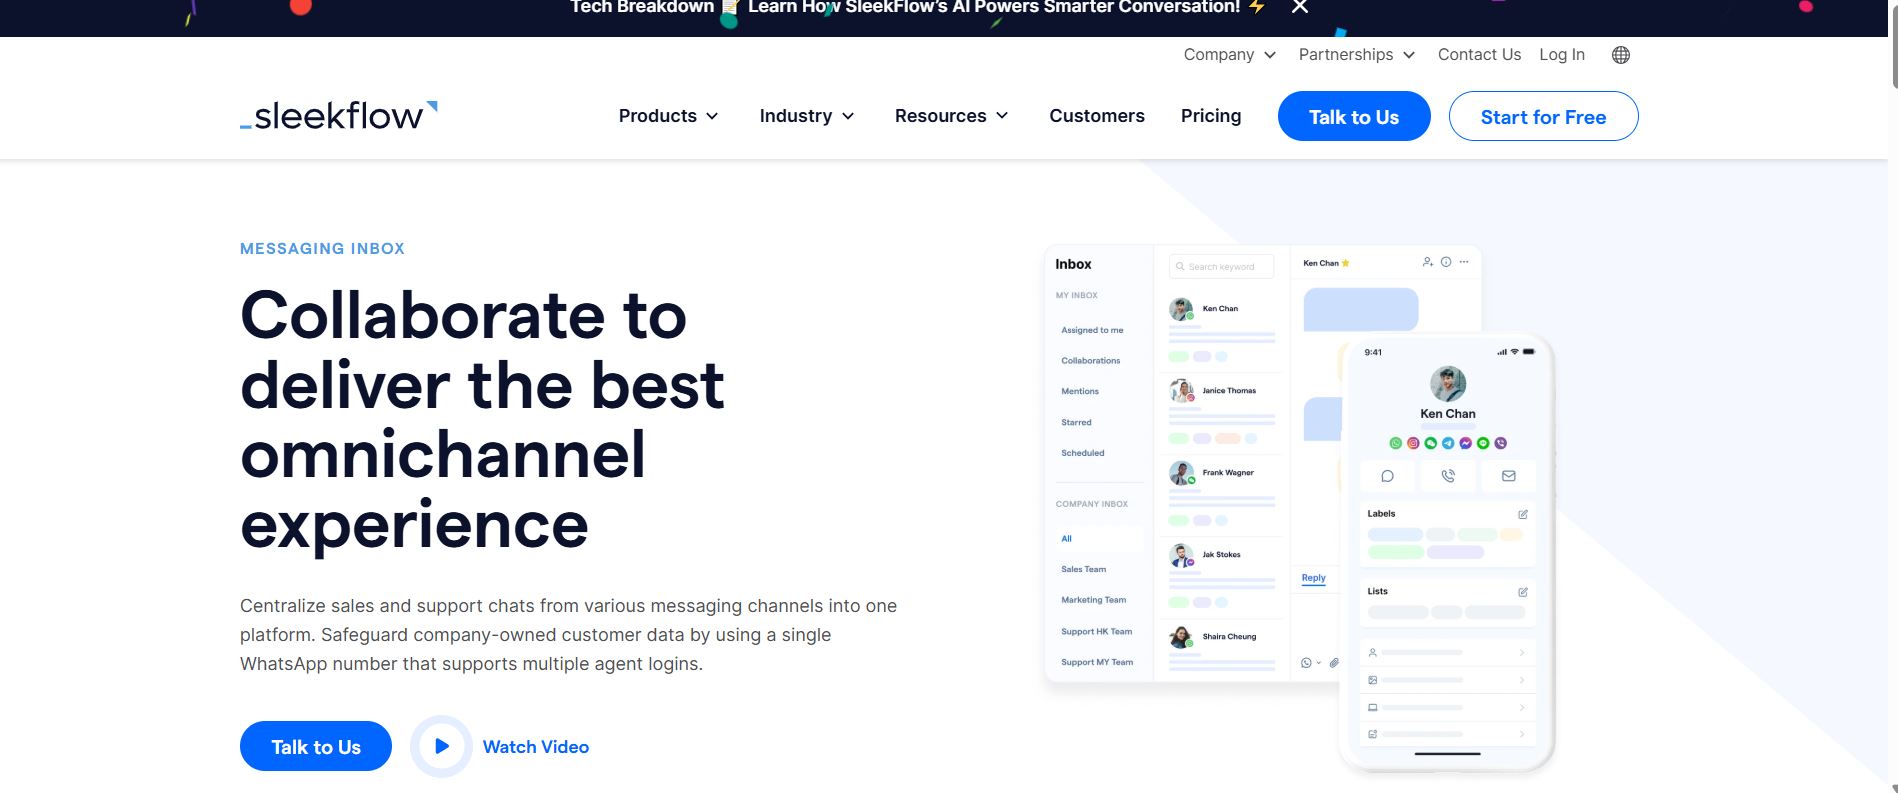Open the Support HK Team inbox
1898x793 pixels.
[x=1097, y=632]
